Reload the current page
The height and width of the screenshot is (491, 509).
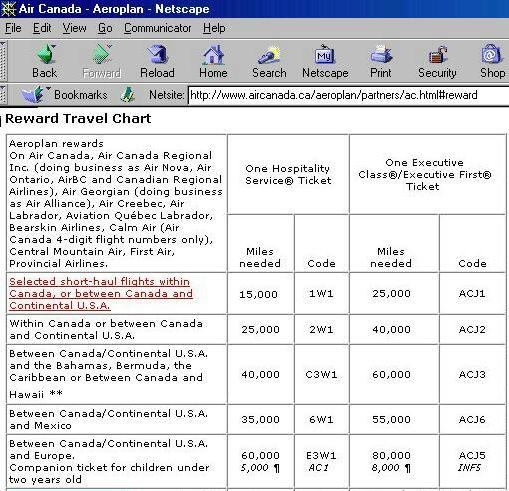coord(157,54)
